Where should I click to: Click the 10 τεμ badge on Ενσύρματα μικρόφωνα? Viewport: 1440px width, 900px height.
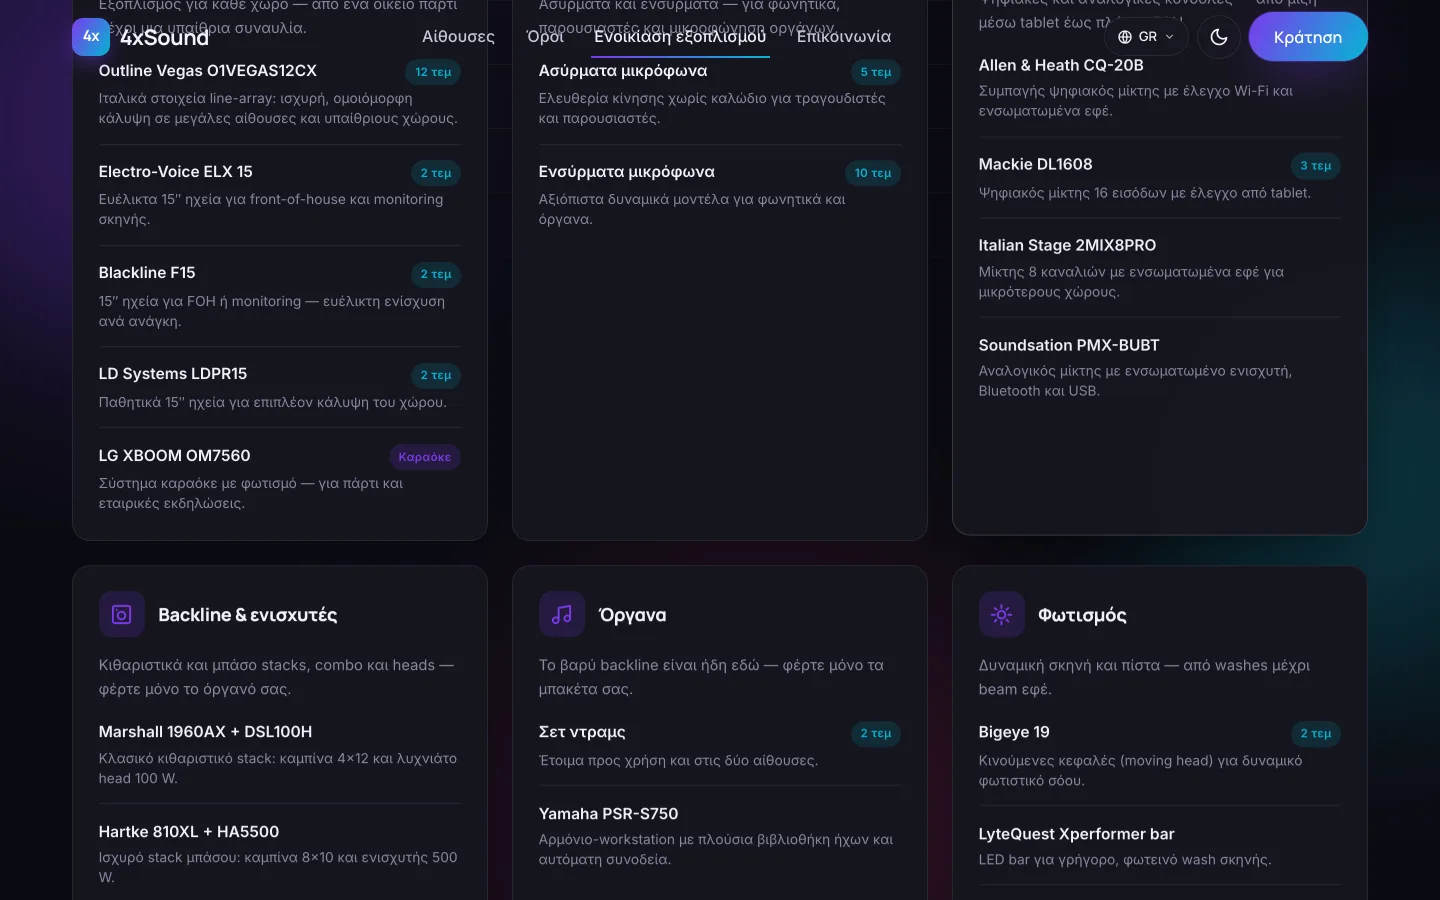(873, 173)
